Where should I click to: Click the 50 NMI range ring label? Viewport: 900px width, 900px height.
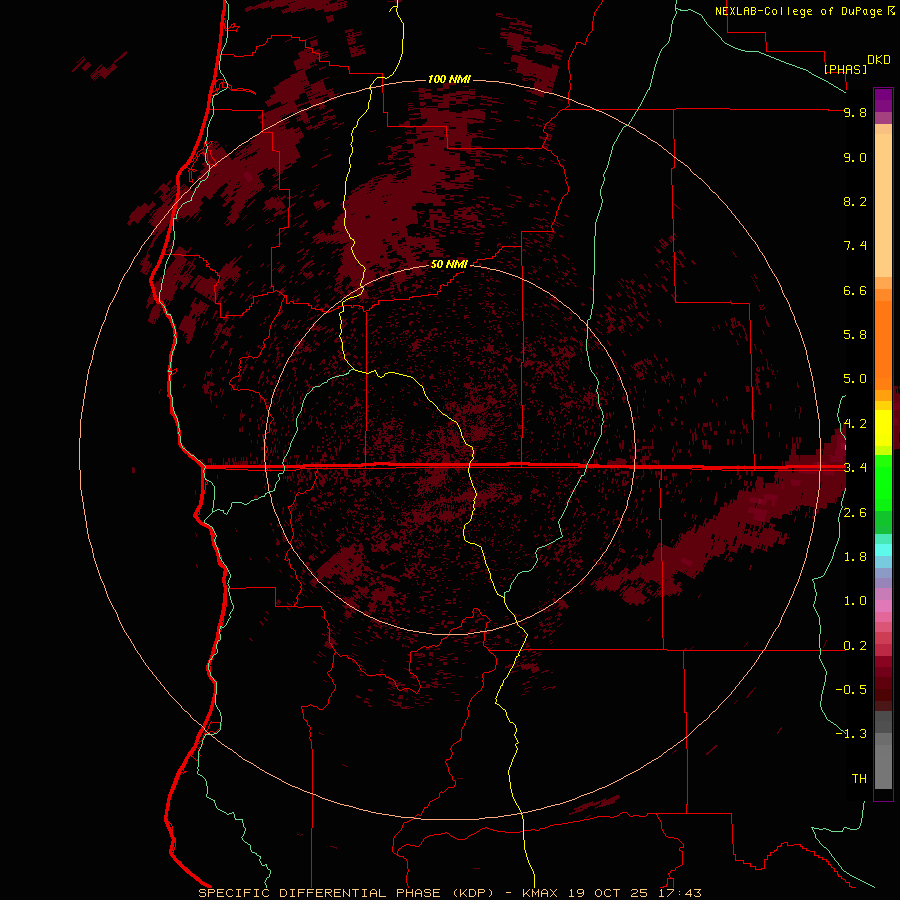point(449,264)
